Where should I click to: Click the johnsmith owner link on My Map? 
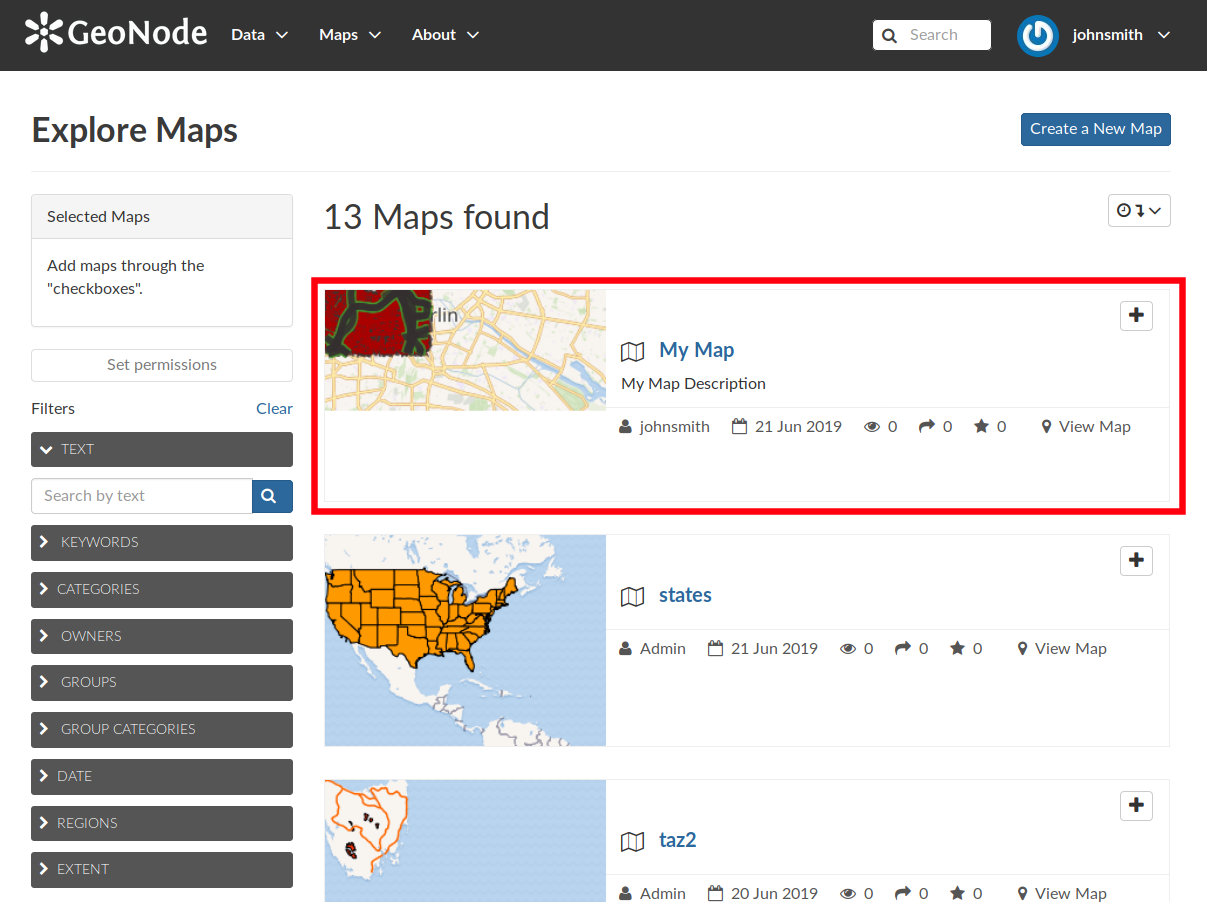(x=675, y=427)
